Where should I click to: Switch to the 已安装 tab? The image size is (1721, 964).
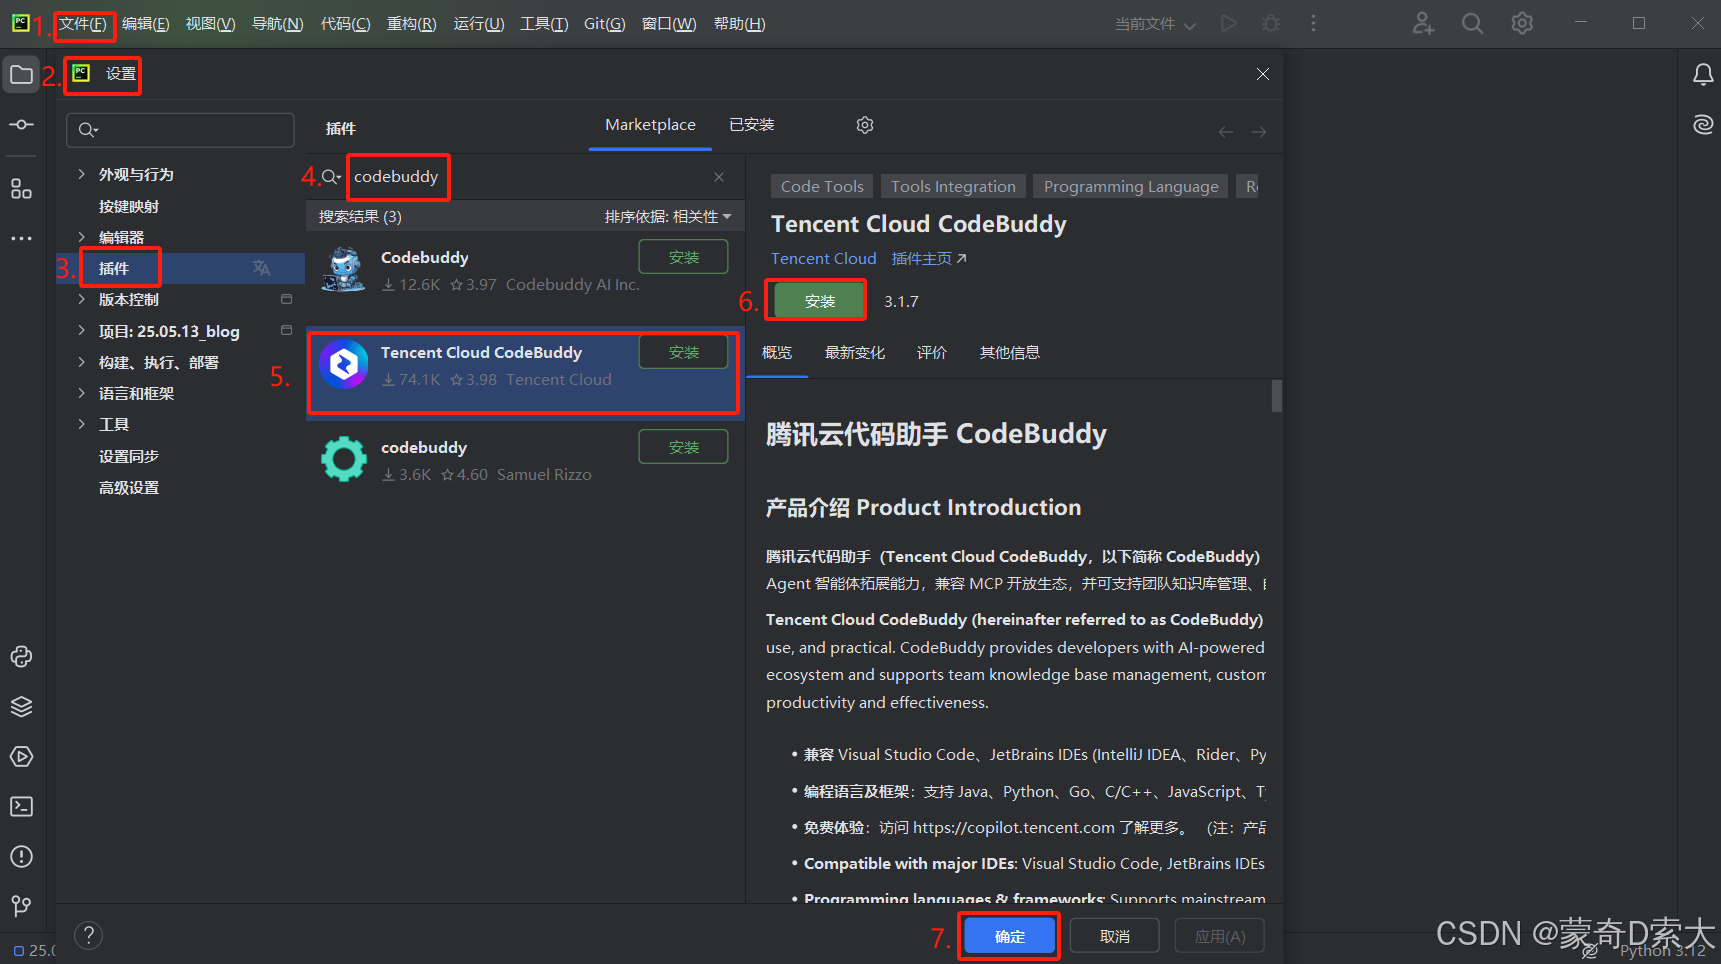[752, 125]
